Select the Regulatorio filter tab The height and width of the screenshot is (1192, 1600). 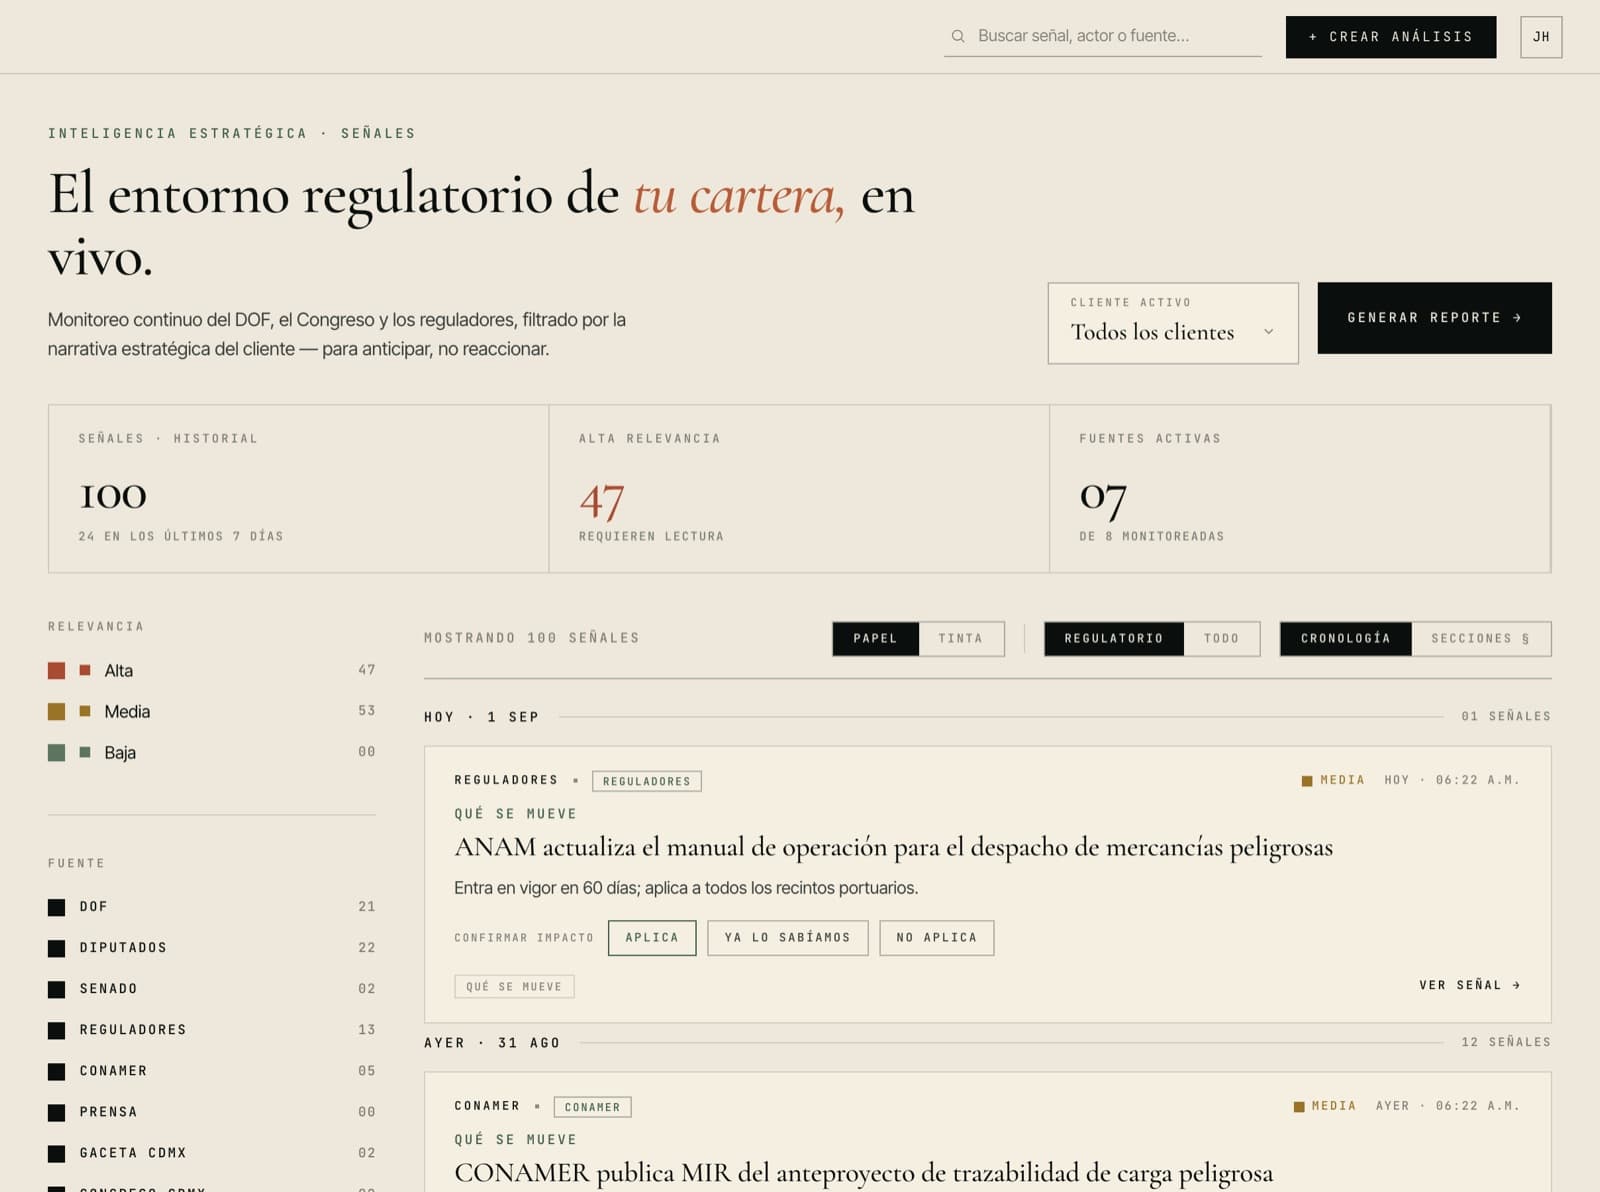point(1114,639)
